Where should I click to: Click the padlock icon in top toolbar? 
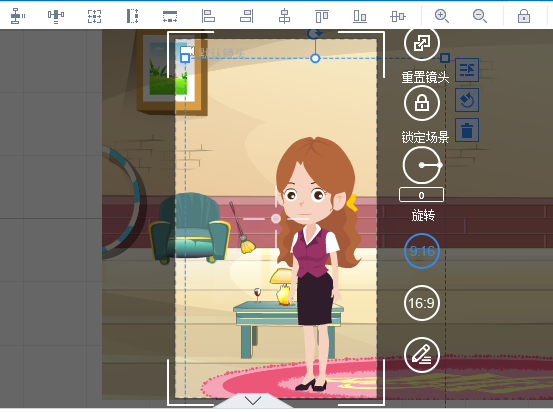[524, 16]
